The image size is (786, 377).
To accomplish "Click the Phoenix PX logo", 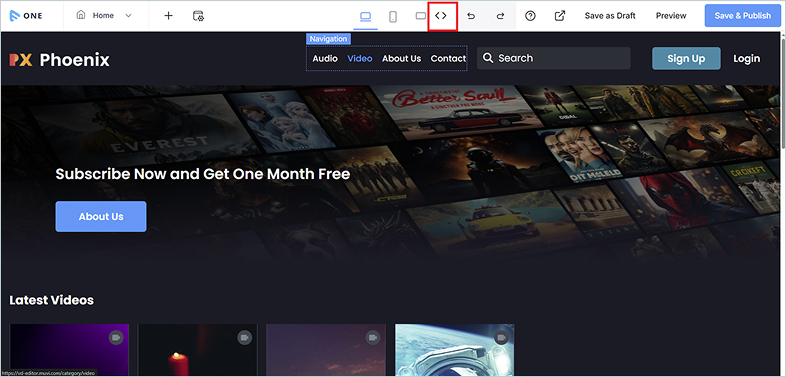I will coord(21,60).
